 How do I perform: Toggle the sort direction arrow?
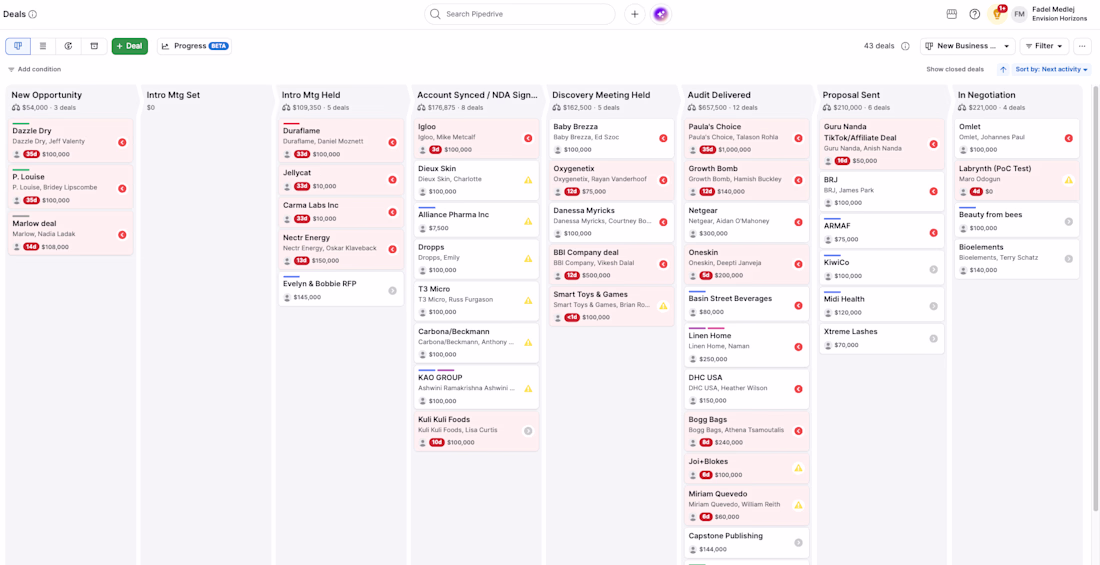tap(1003, 69)
